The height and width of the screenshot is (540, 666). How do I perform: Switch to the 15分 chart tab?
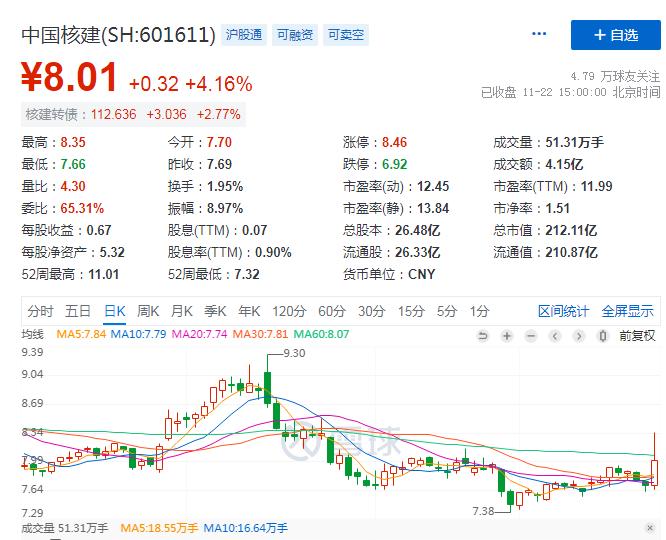click(x=411, y=311)
